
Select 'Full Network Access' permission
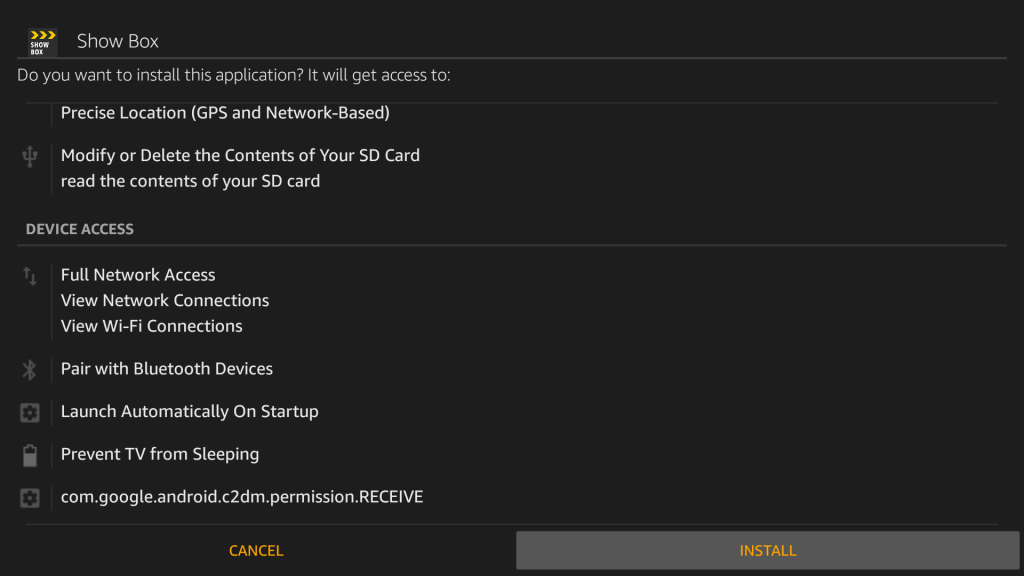138,275
